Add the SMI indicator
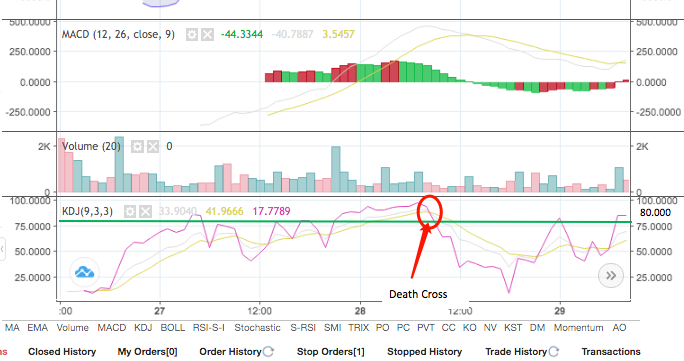 [332, 328]
